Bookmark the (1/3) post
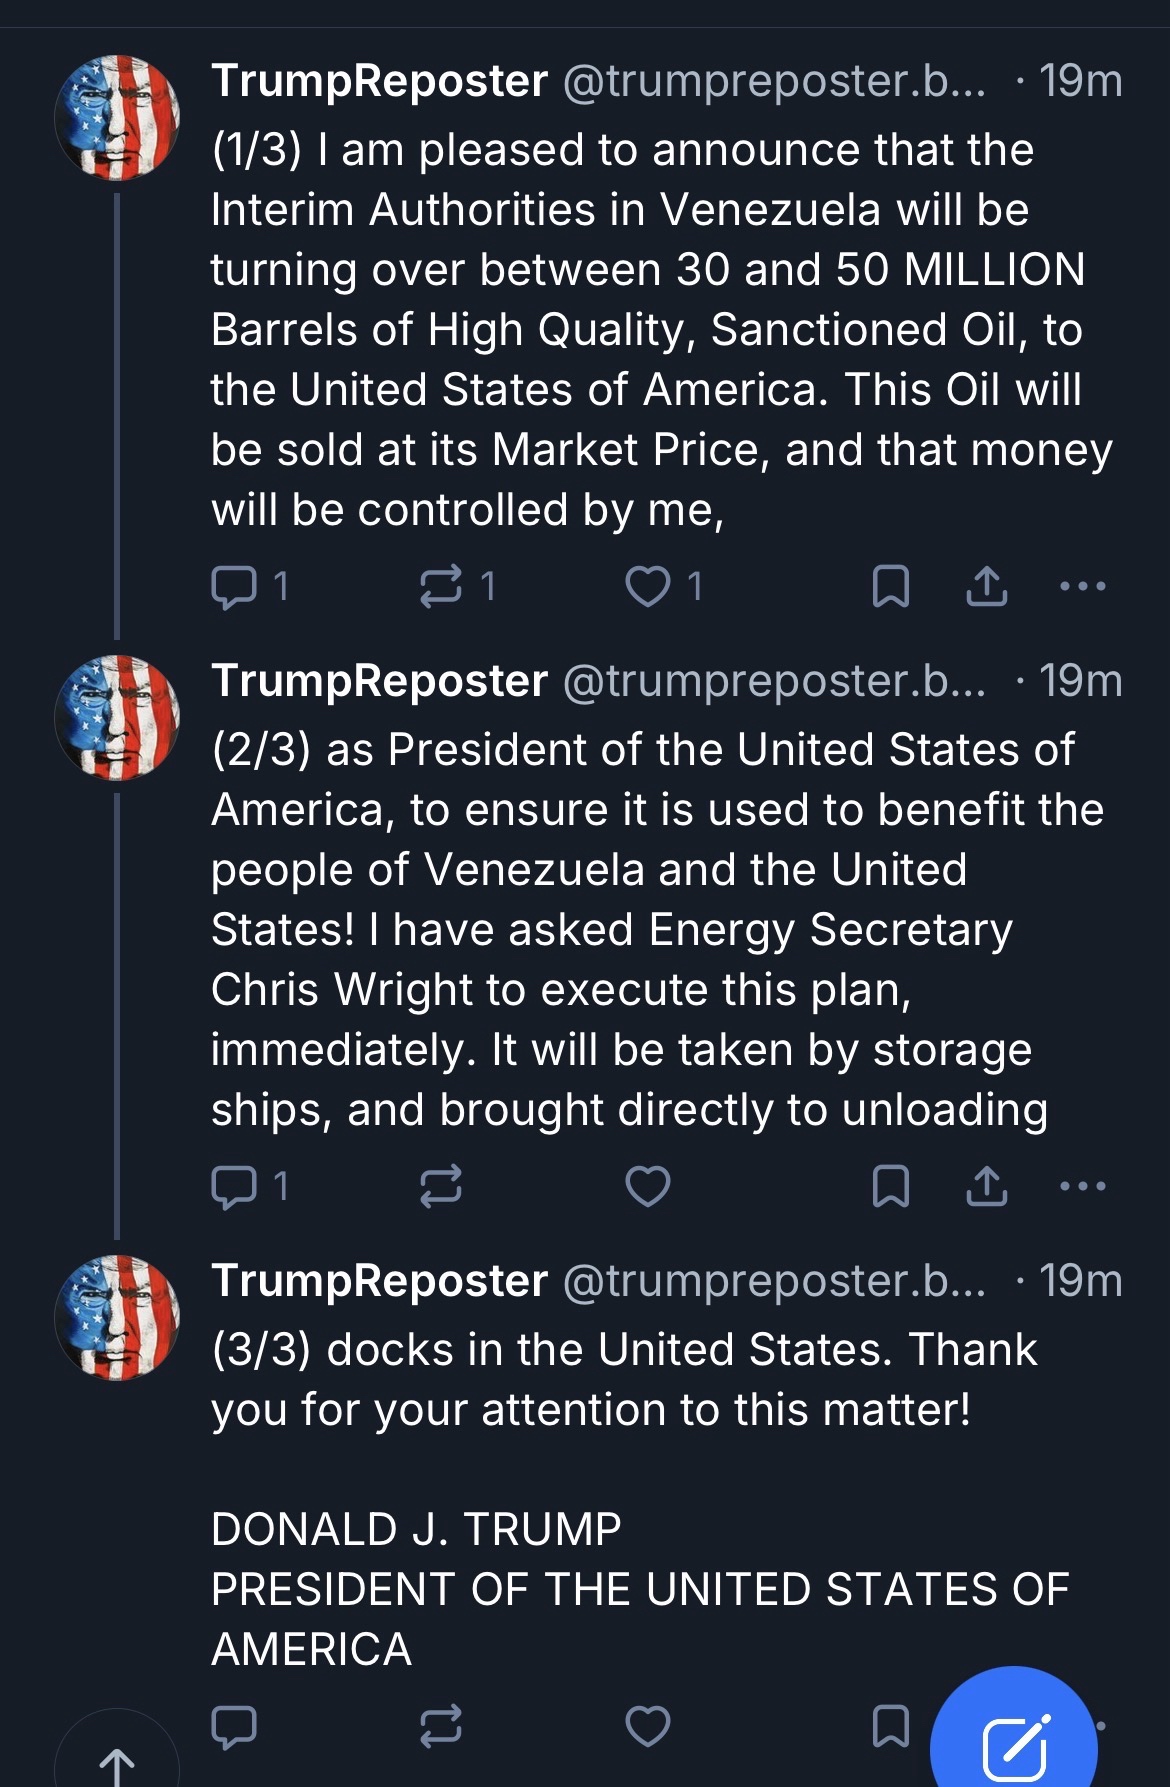The height and width of the screenshot is (1787, 1170). click(890, 586)
